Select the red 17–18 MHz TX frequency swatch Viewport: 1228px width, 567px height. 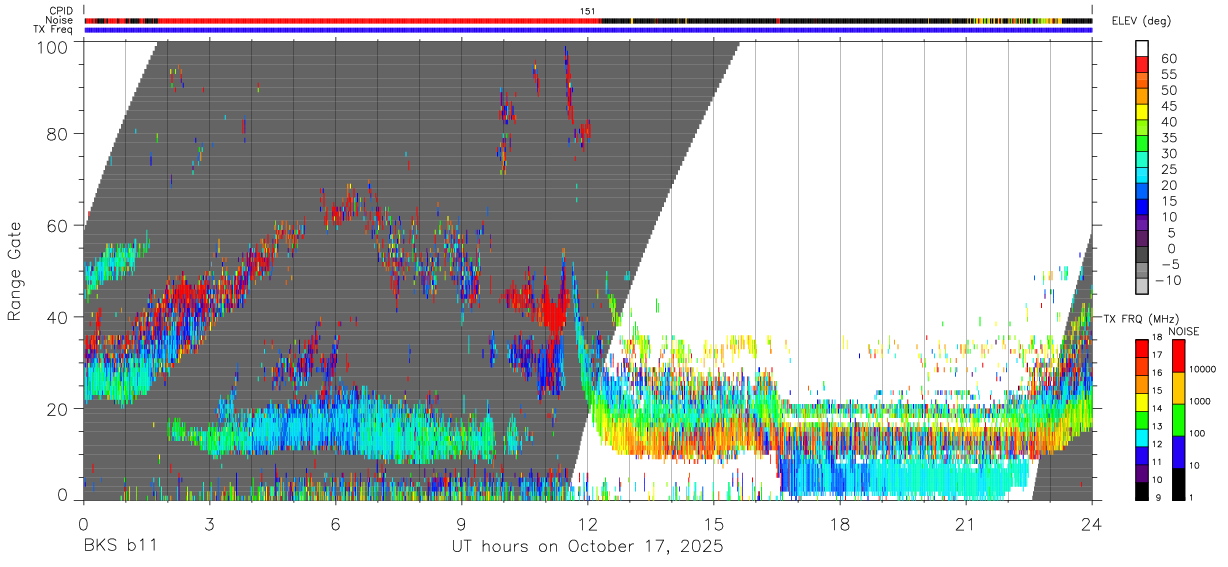(1140, 347)
